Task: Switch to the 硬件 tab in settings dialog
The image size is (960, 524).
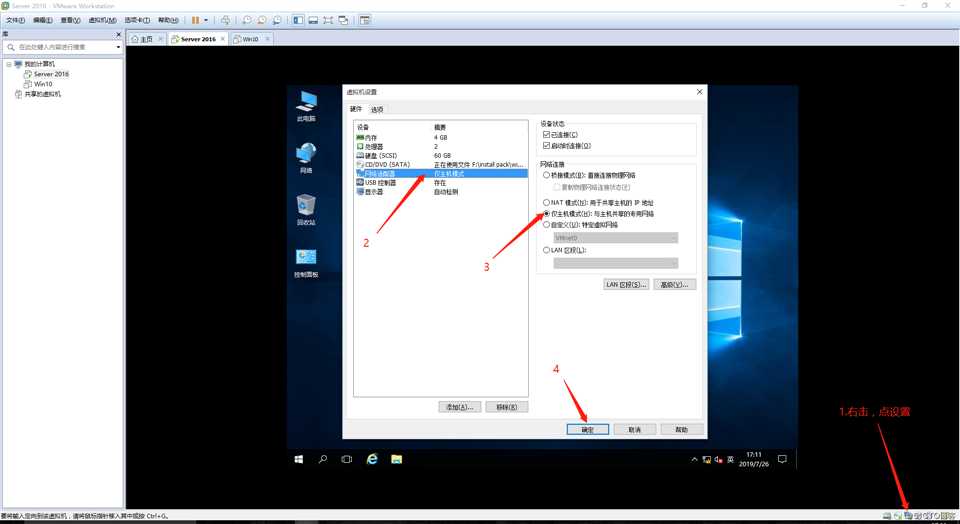Action: pos(356,109)
